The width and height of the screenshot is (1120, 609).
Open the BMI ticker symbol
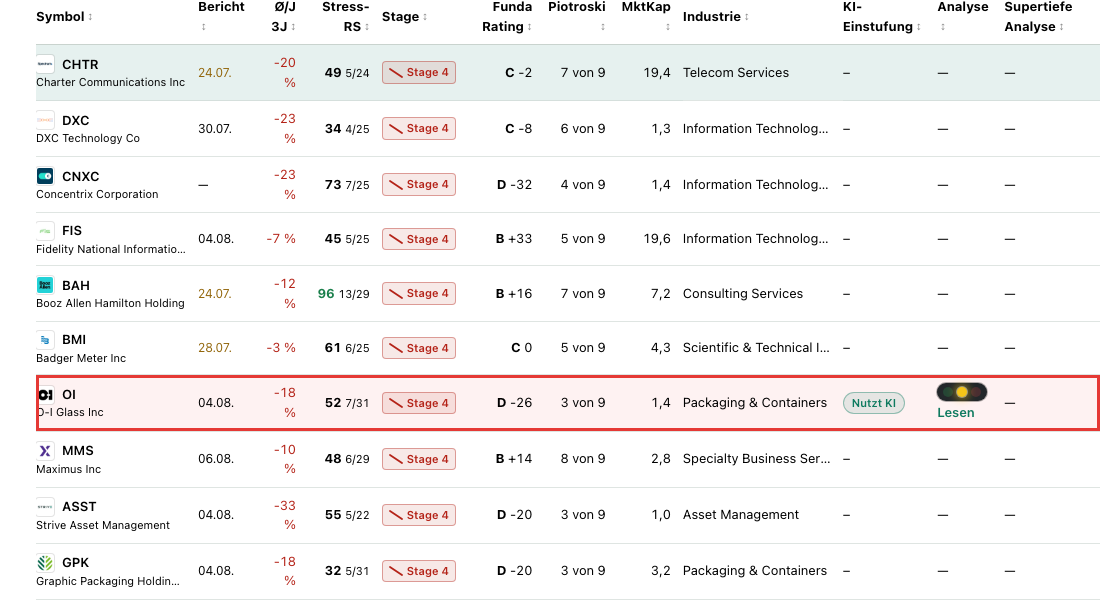(x=74, y=340)
